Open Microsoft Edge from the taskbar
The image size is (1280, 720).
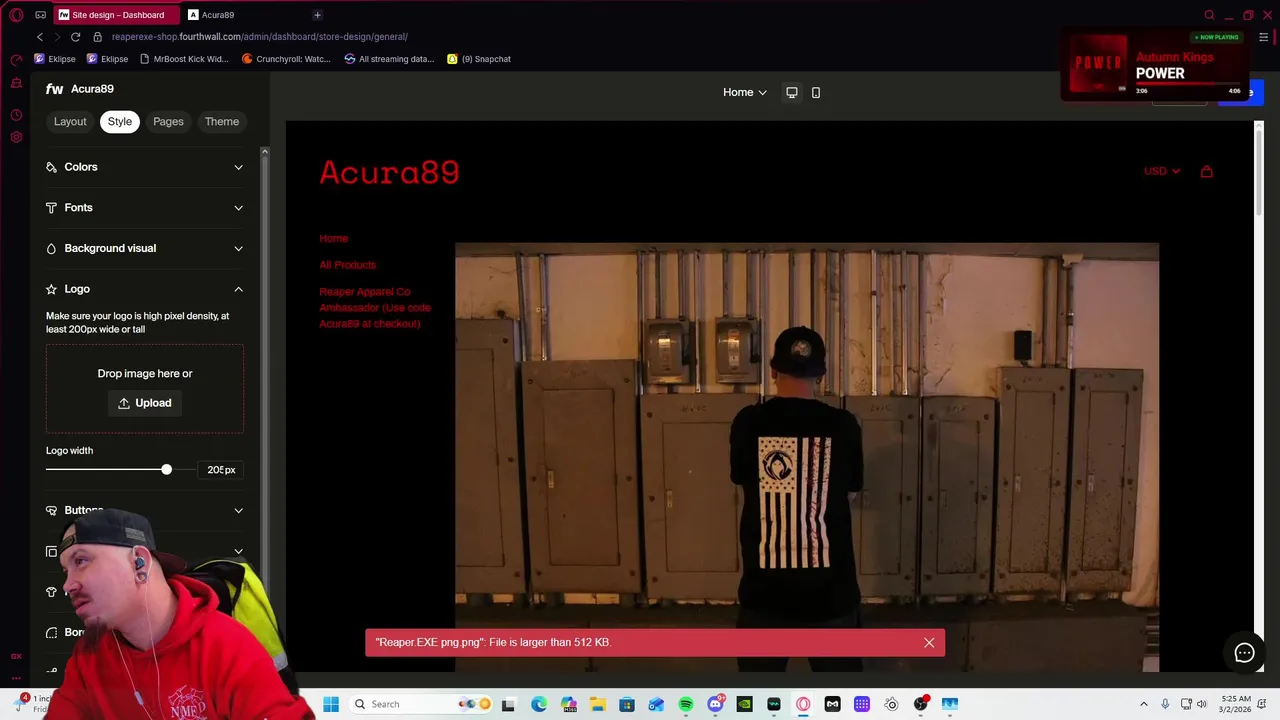coord(539,704)
